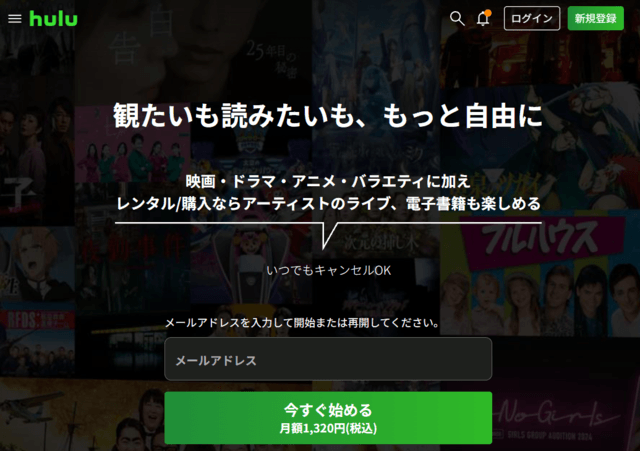The width and height of the screenshot is (640, 451).
Task: Click the 今すぐ始める green button
Action: click(x=328, y=418)
